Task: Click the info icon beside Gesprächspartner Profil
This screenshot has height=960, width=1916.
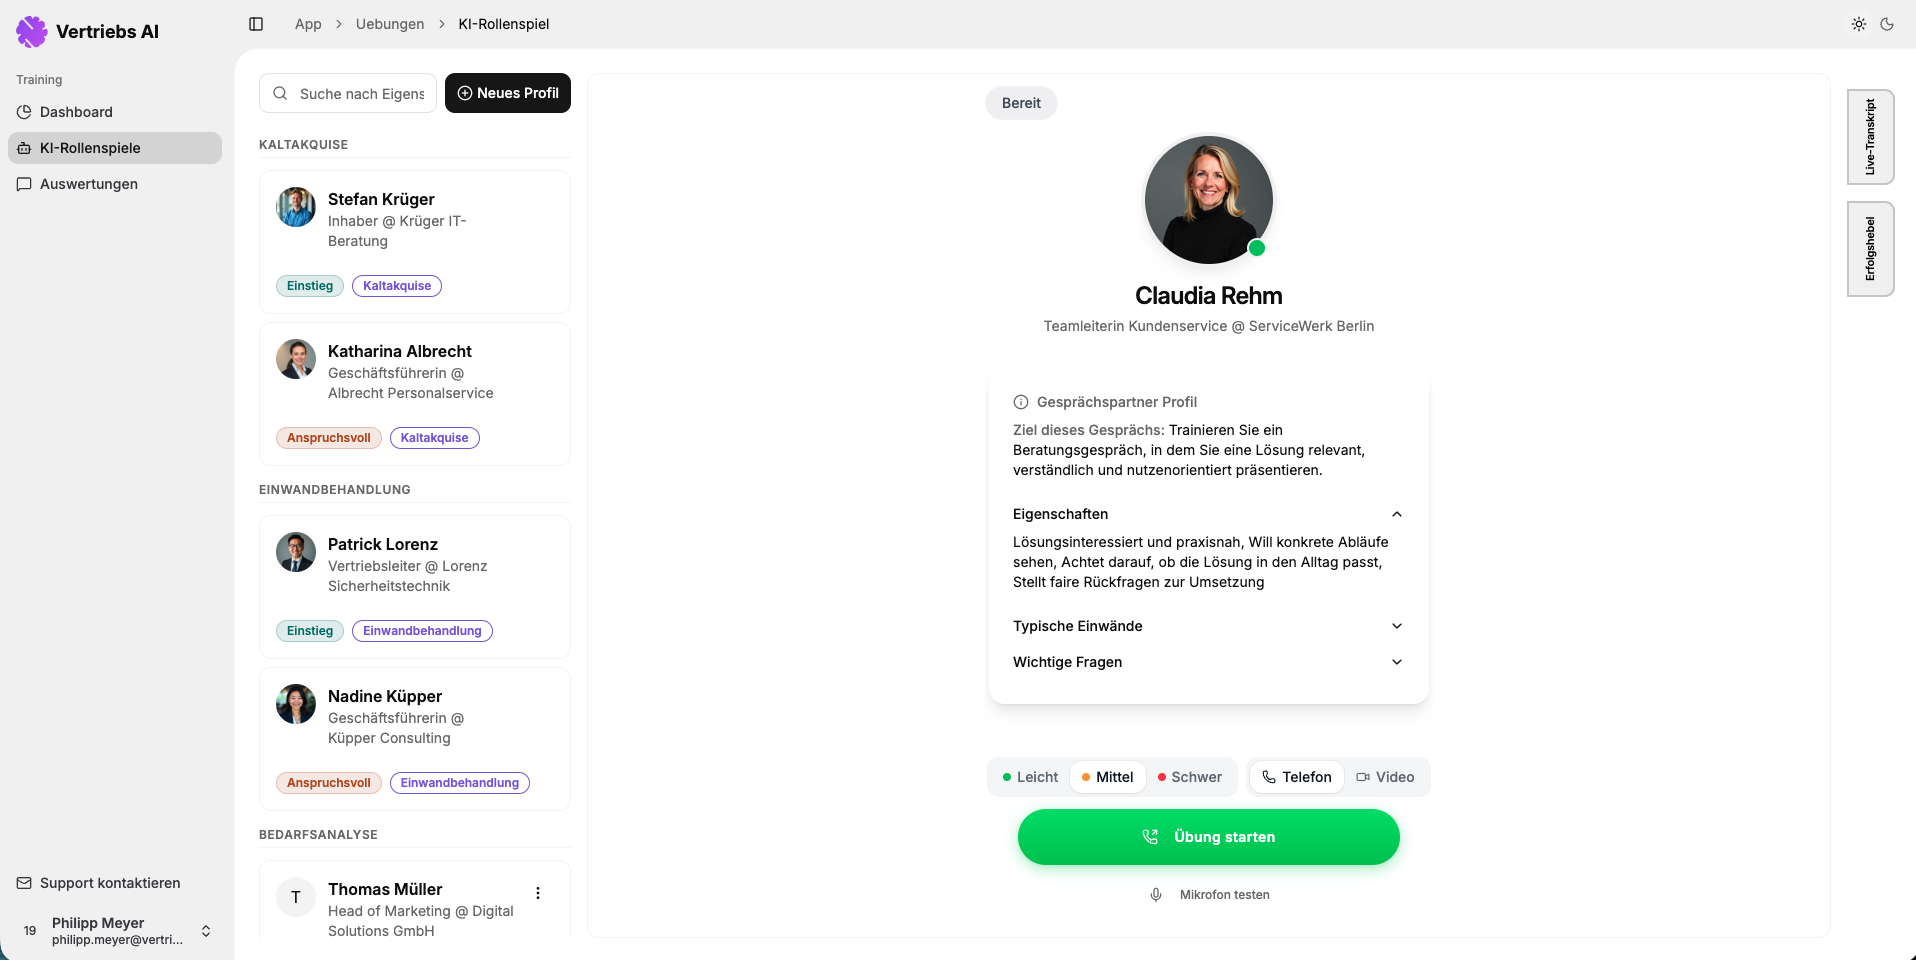Action: point(1021,402)
